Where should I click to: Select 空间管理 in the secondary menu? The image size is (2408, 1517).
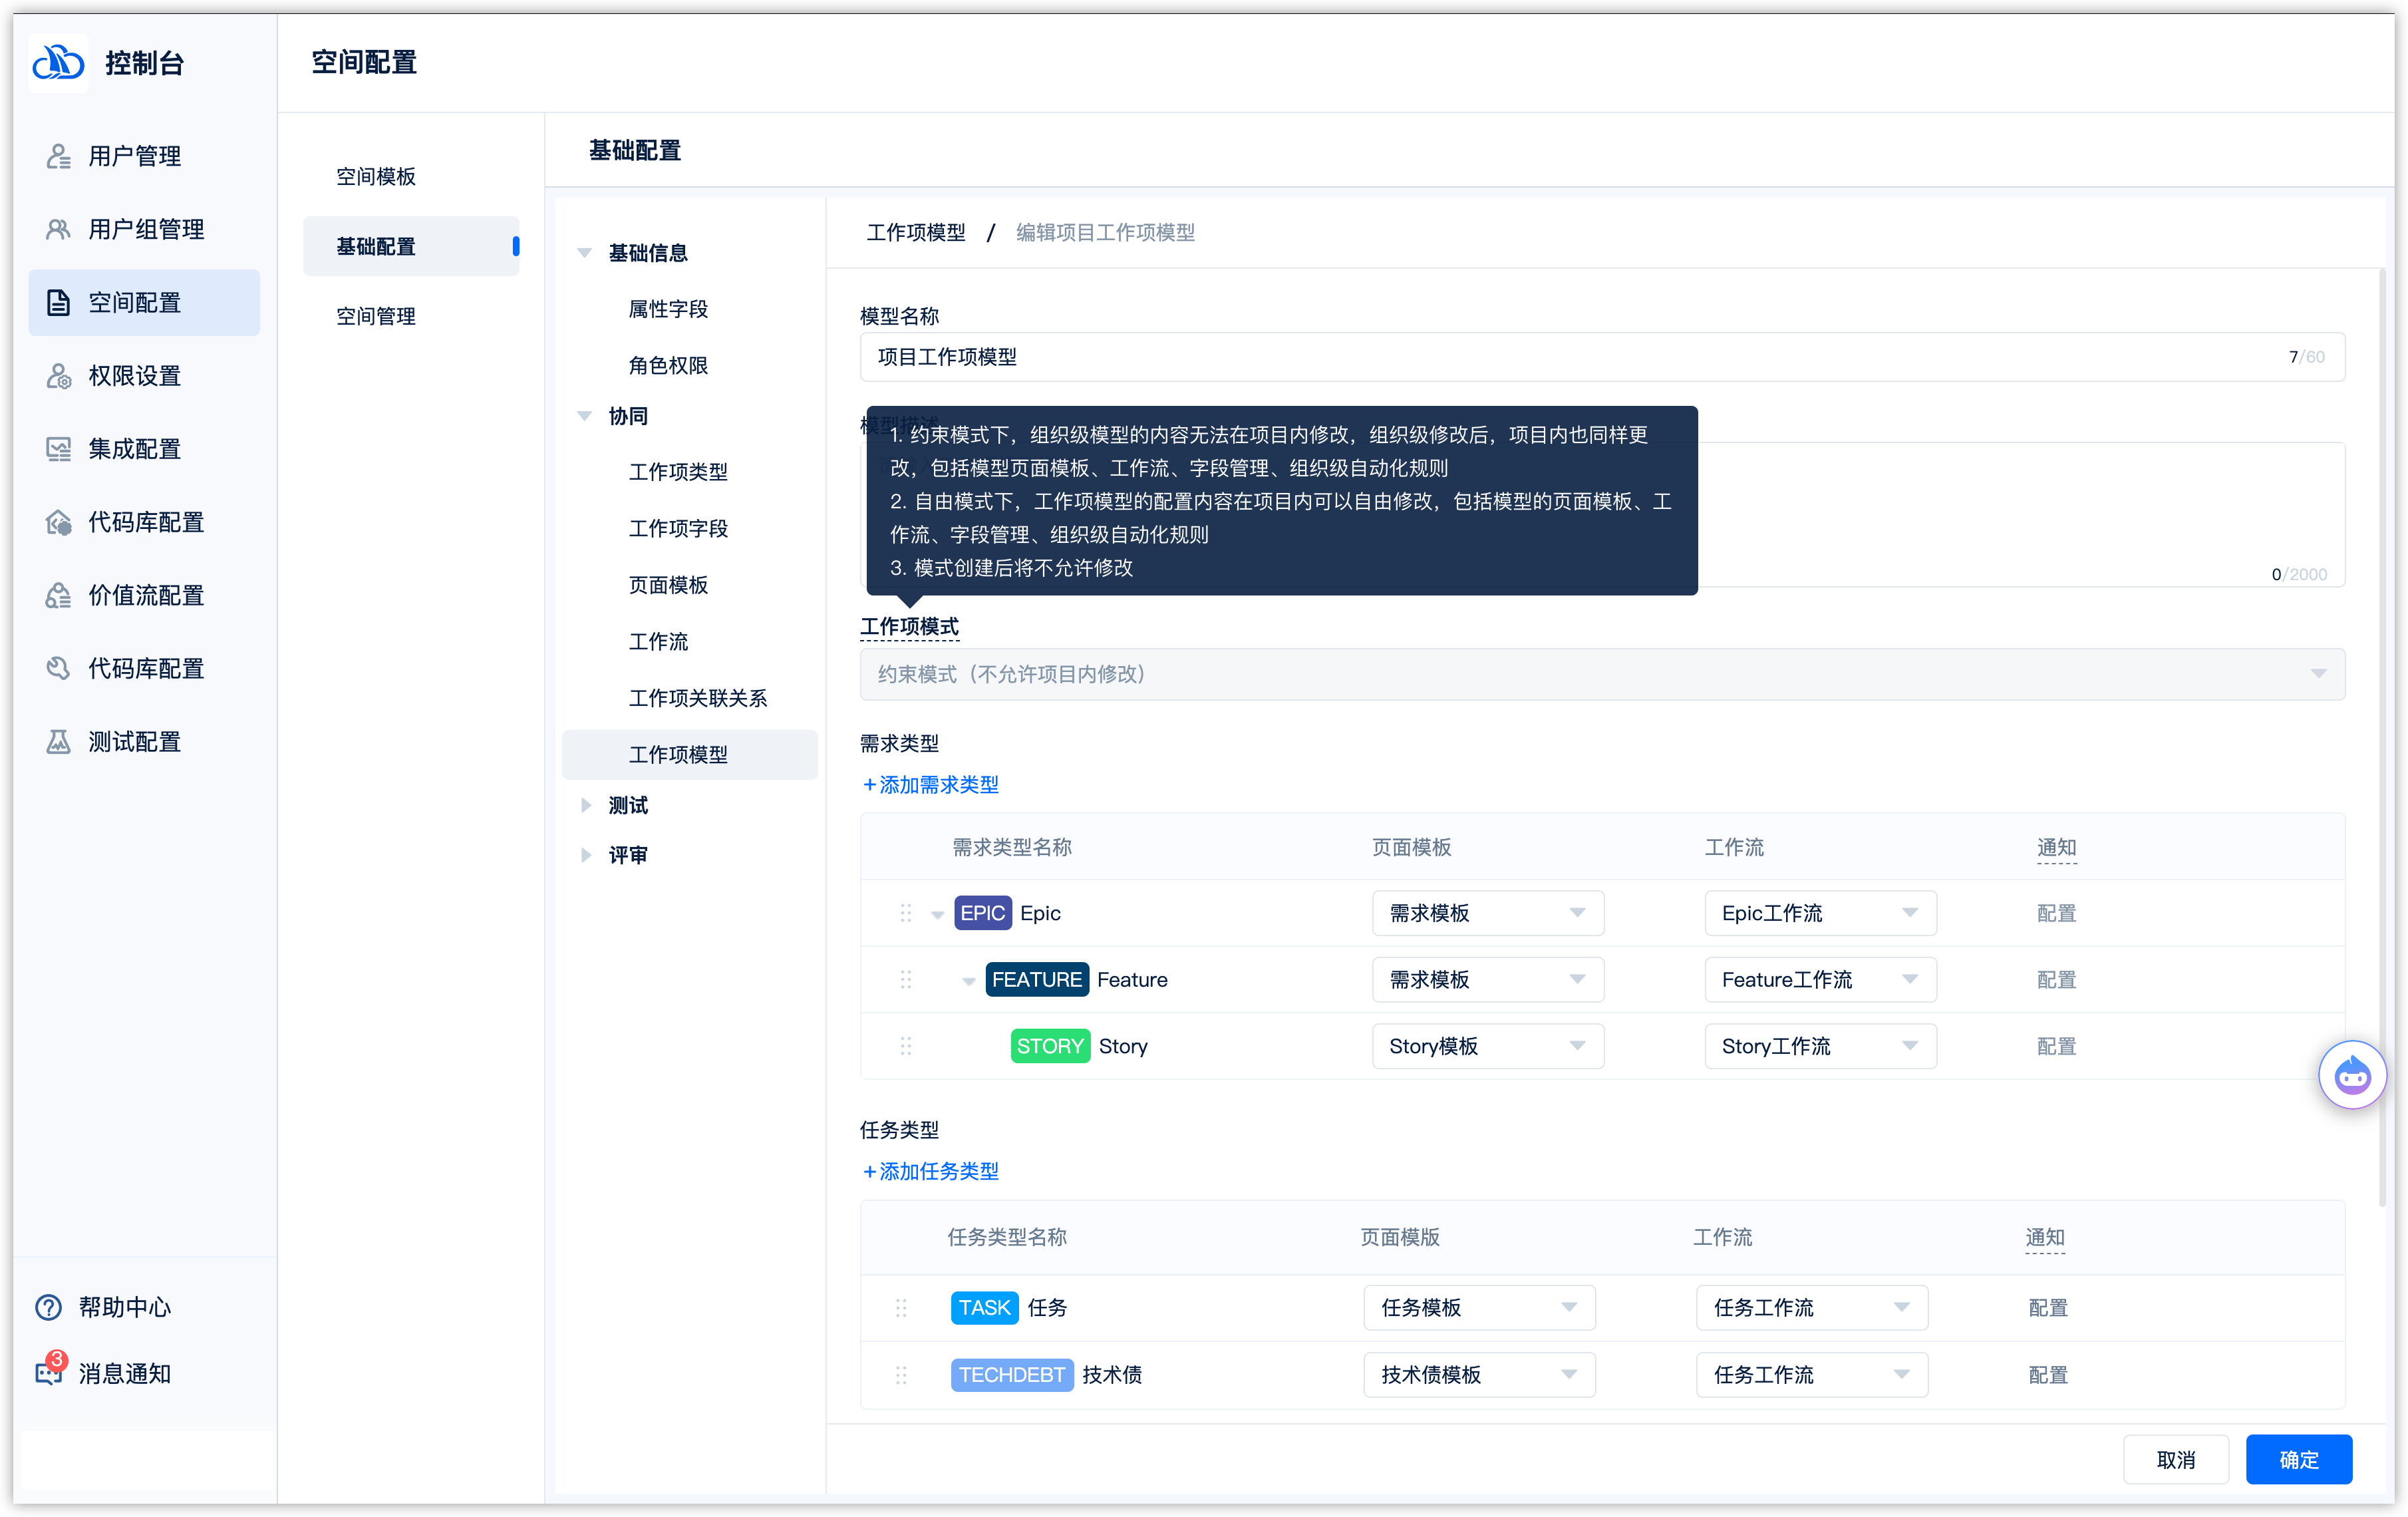point(376,316)
